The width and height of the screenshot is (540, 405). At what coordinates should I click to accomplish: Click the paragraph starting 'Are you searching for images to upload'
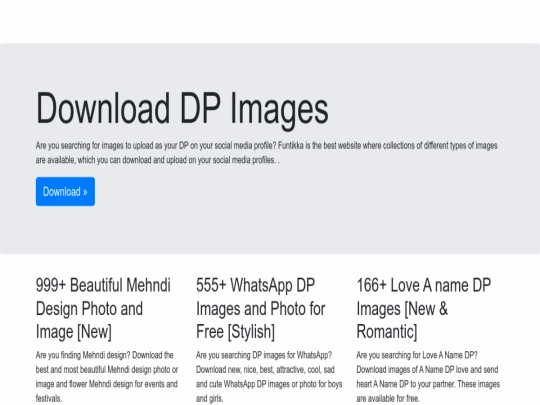click(267, 153)
